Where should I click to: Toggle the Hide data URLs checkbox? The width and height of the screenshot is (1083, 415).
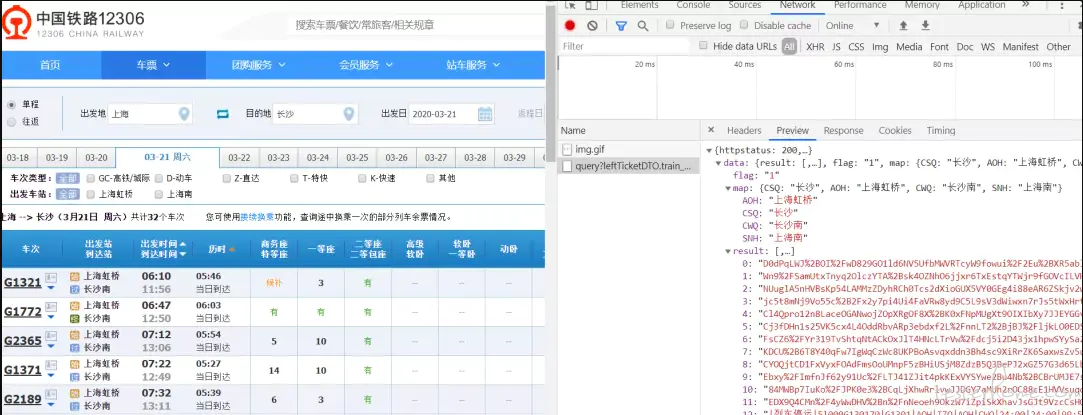703,46
